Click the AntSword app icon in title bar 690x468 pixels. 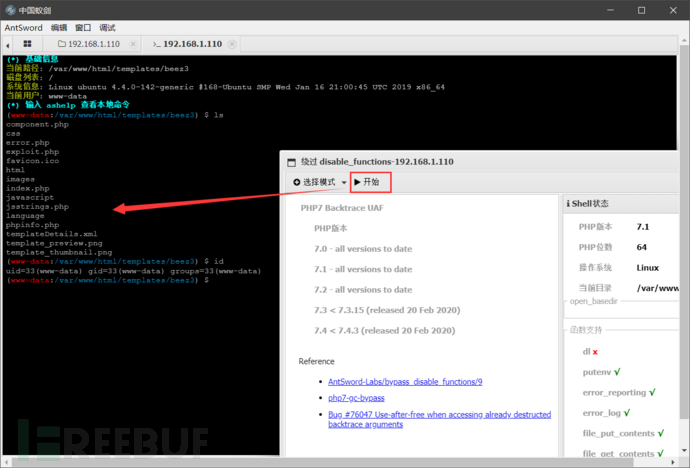pos(10,10)
